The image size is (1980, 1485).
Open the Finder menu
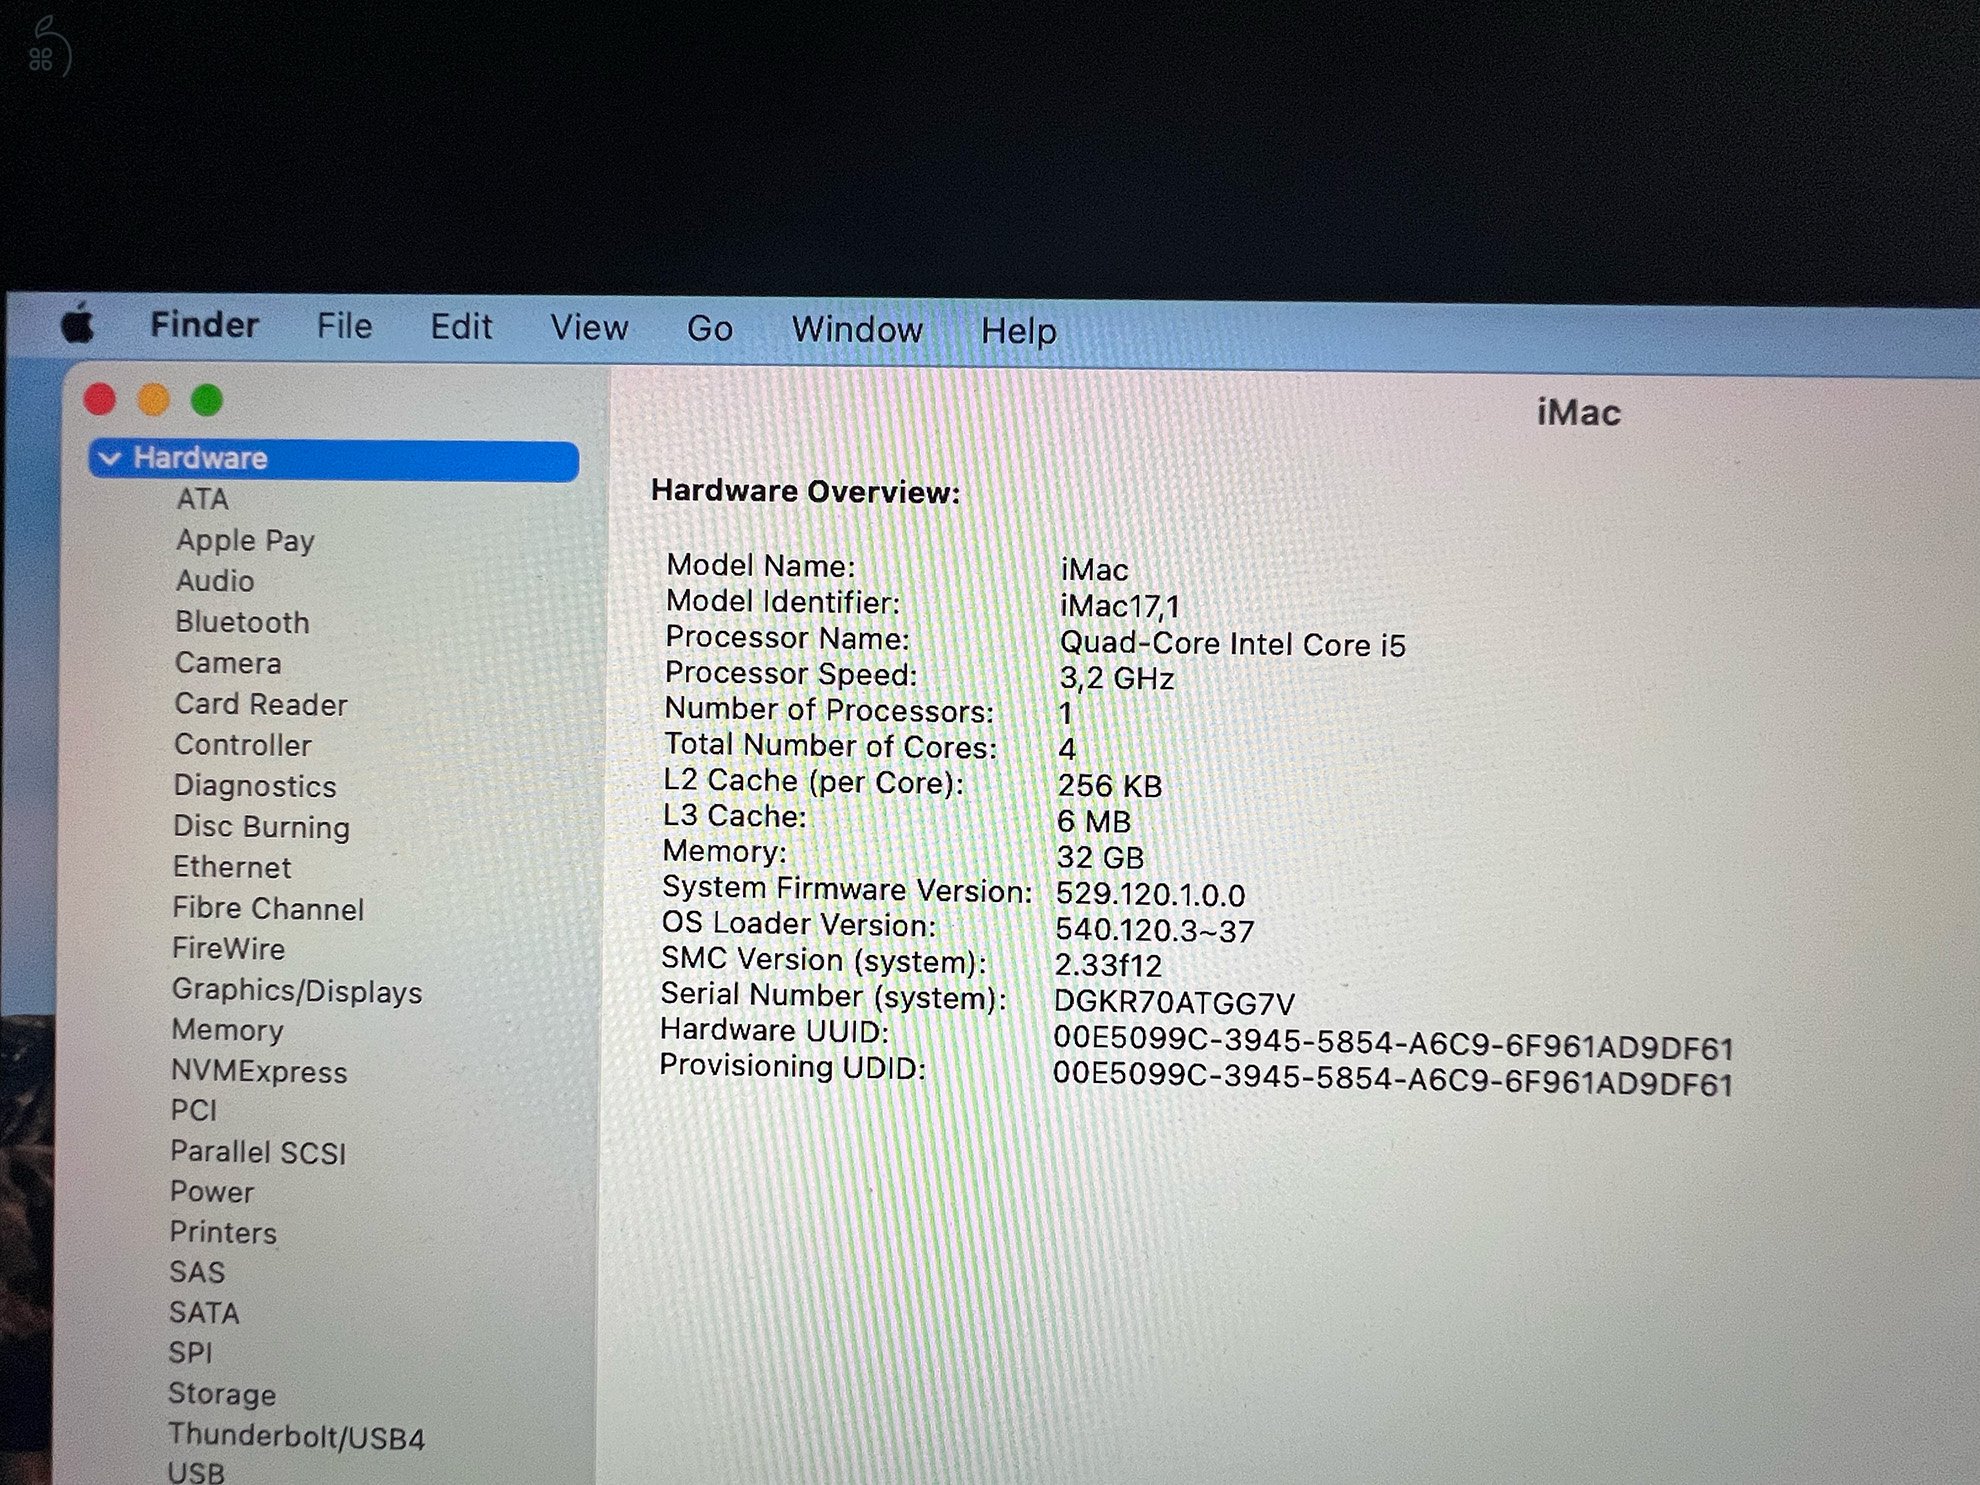coord(204,325)
